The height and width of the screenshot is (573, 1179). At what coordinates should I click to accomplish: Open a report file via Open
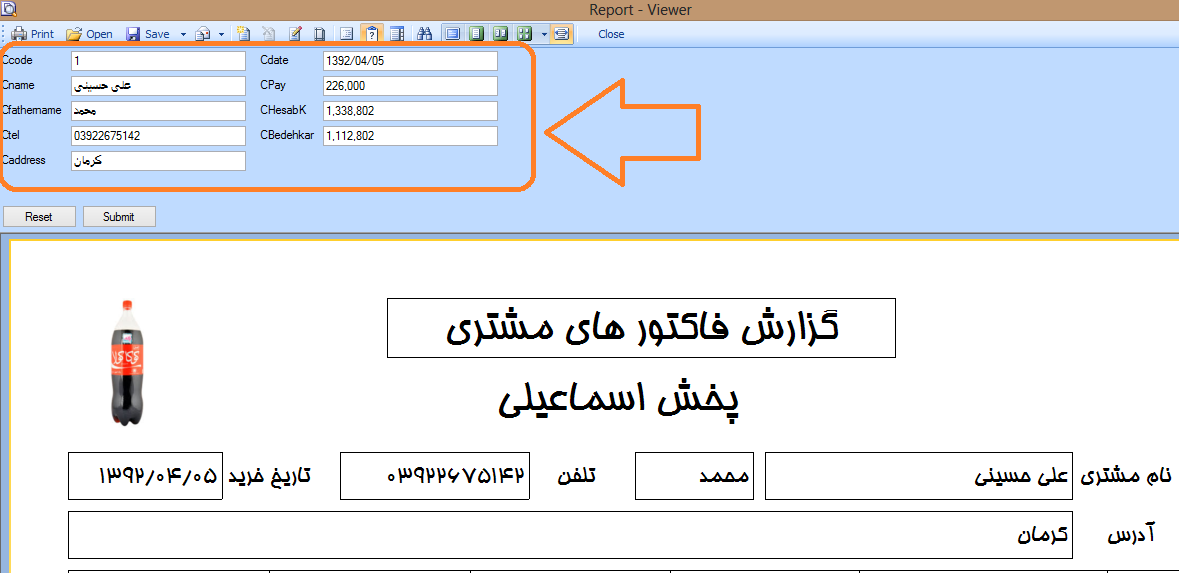pos(89,34)
